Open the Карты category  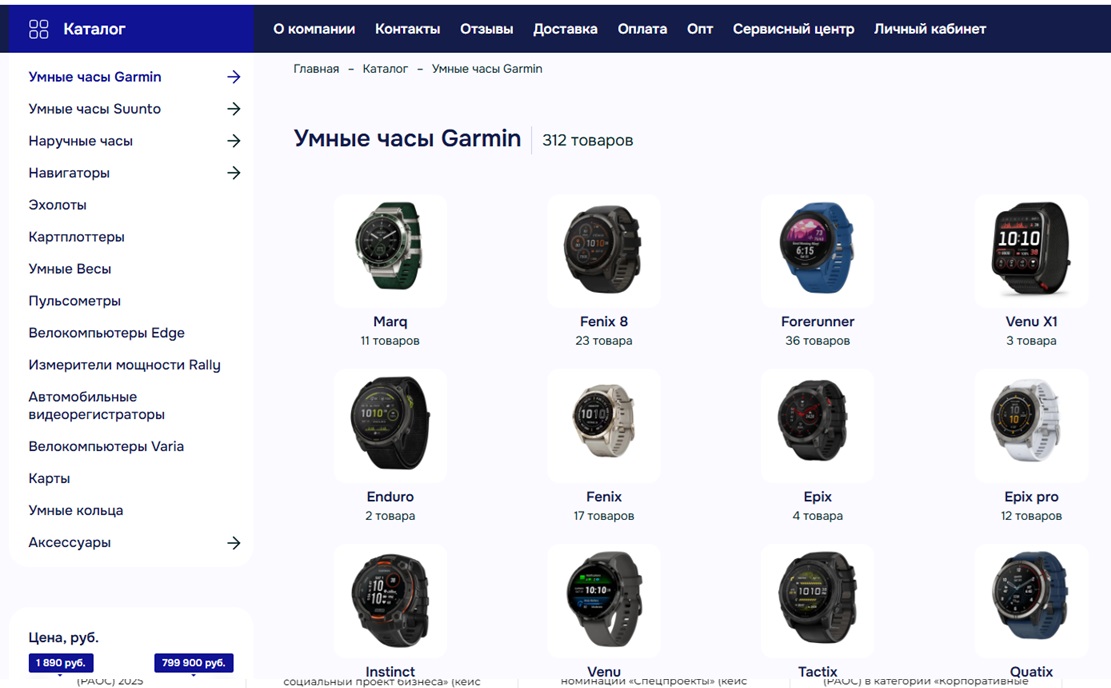click(49, 478)
